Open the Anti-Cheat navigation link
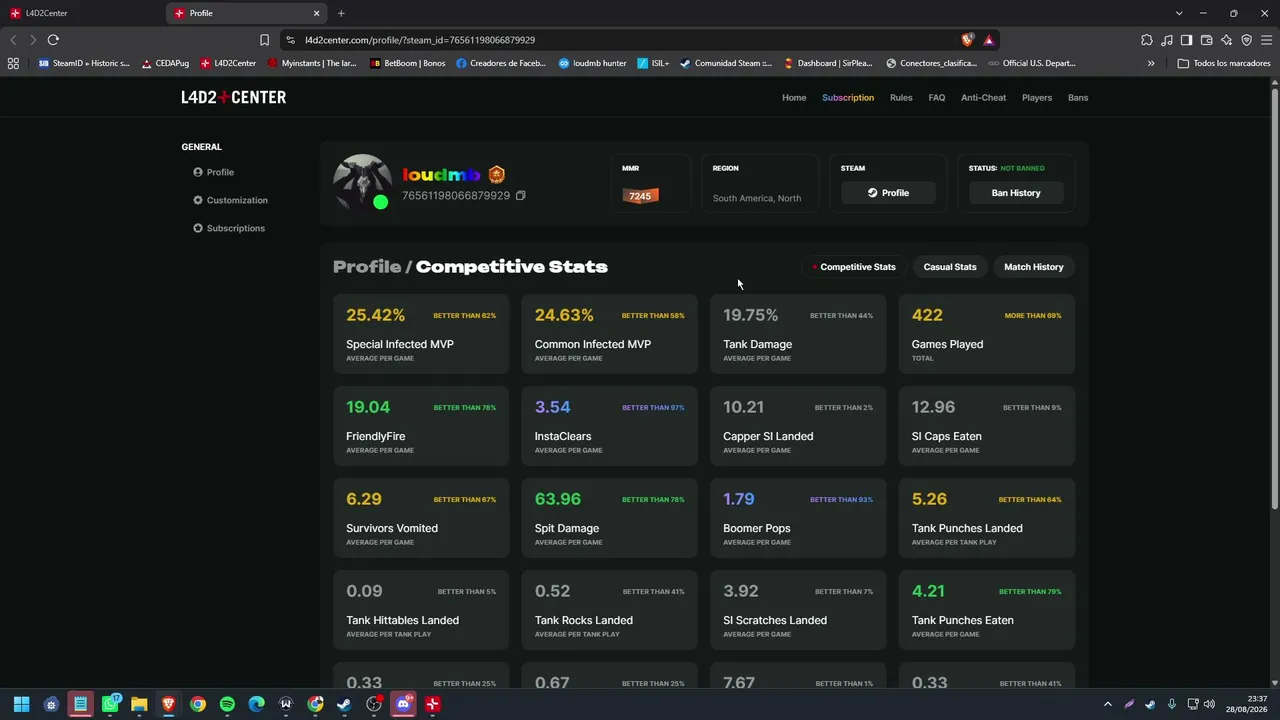 tap(984, 98)
